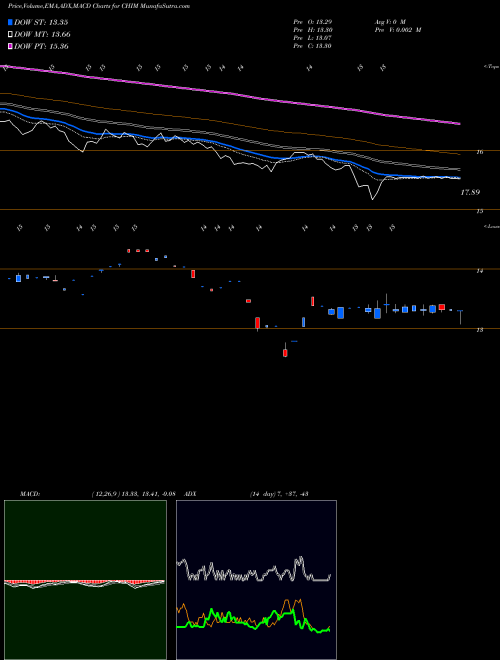This screenshot has height=660, width=500.
Task: Click the 15 axis label
Action: tap(480, 211)
